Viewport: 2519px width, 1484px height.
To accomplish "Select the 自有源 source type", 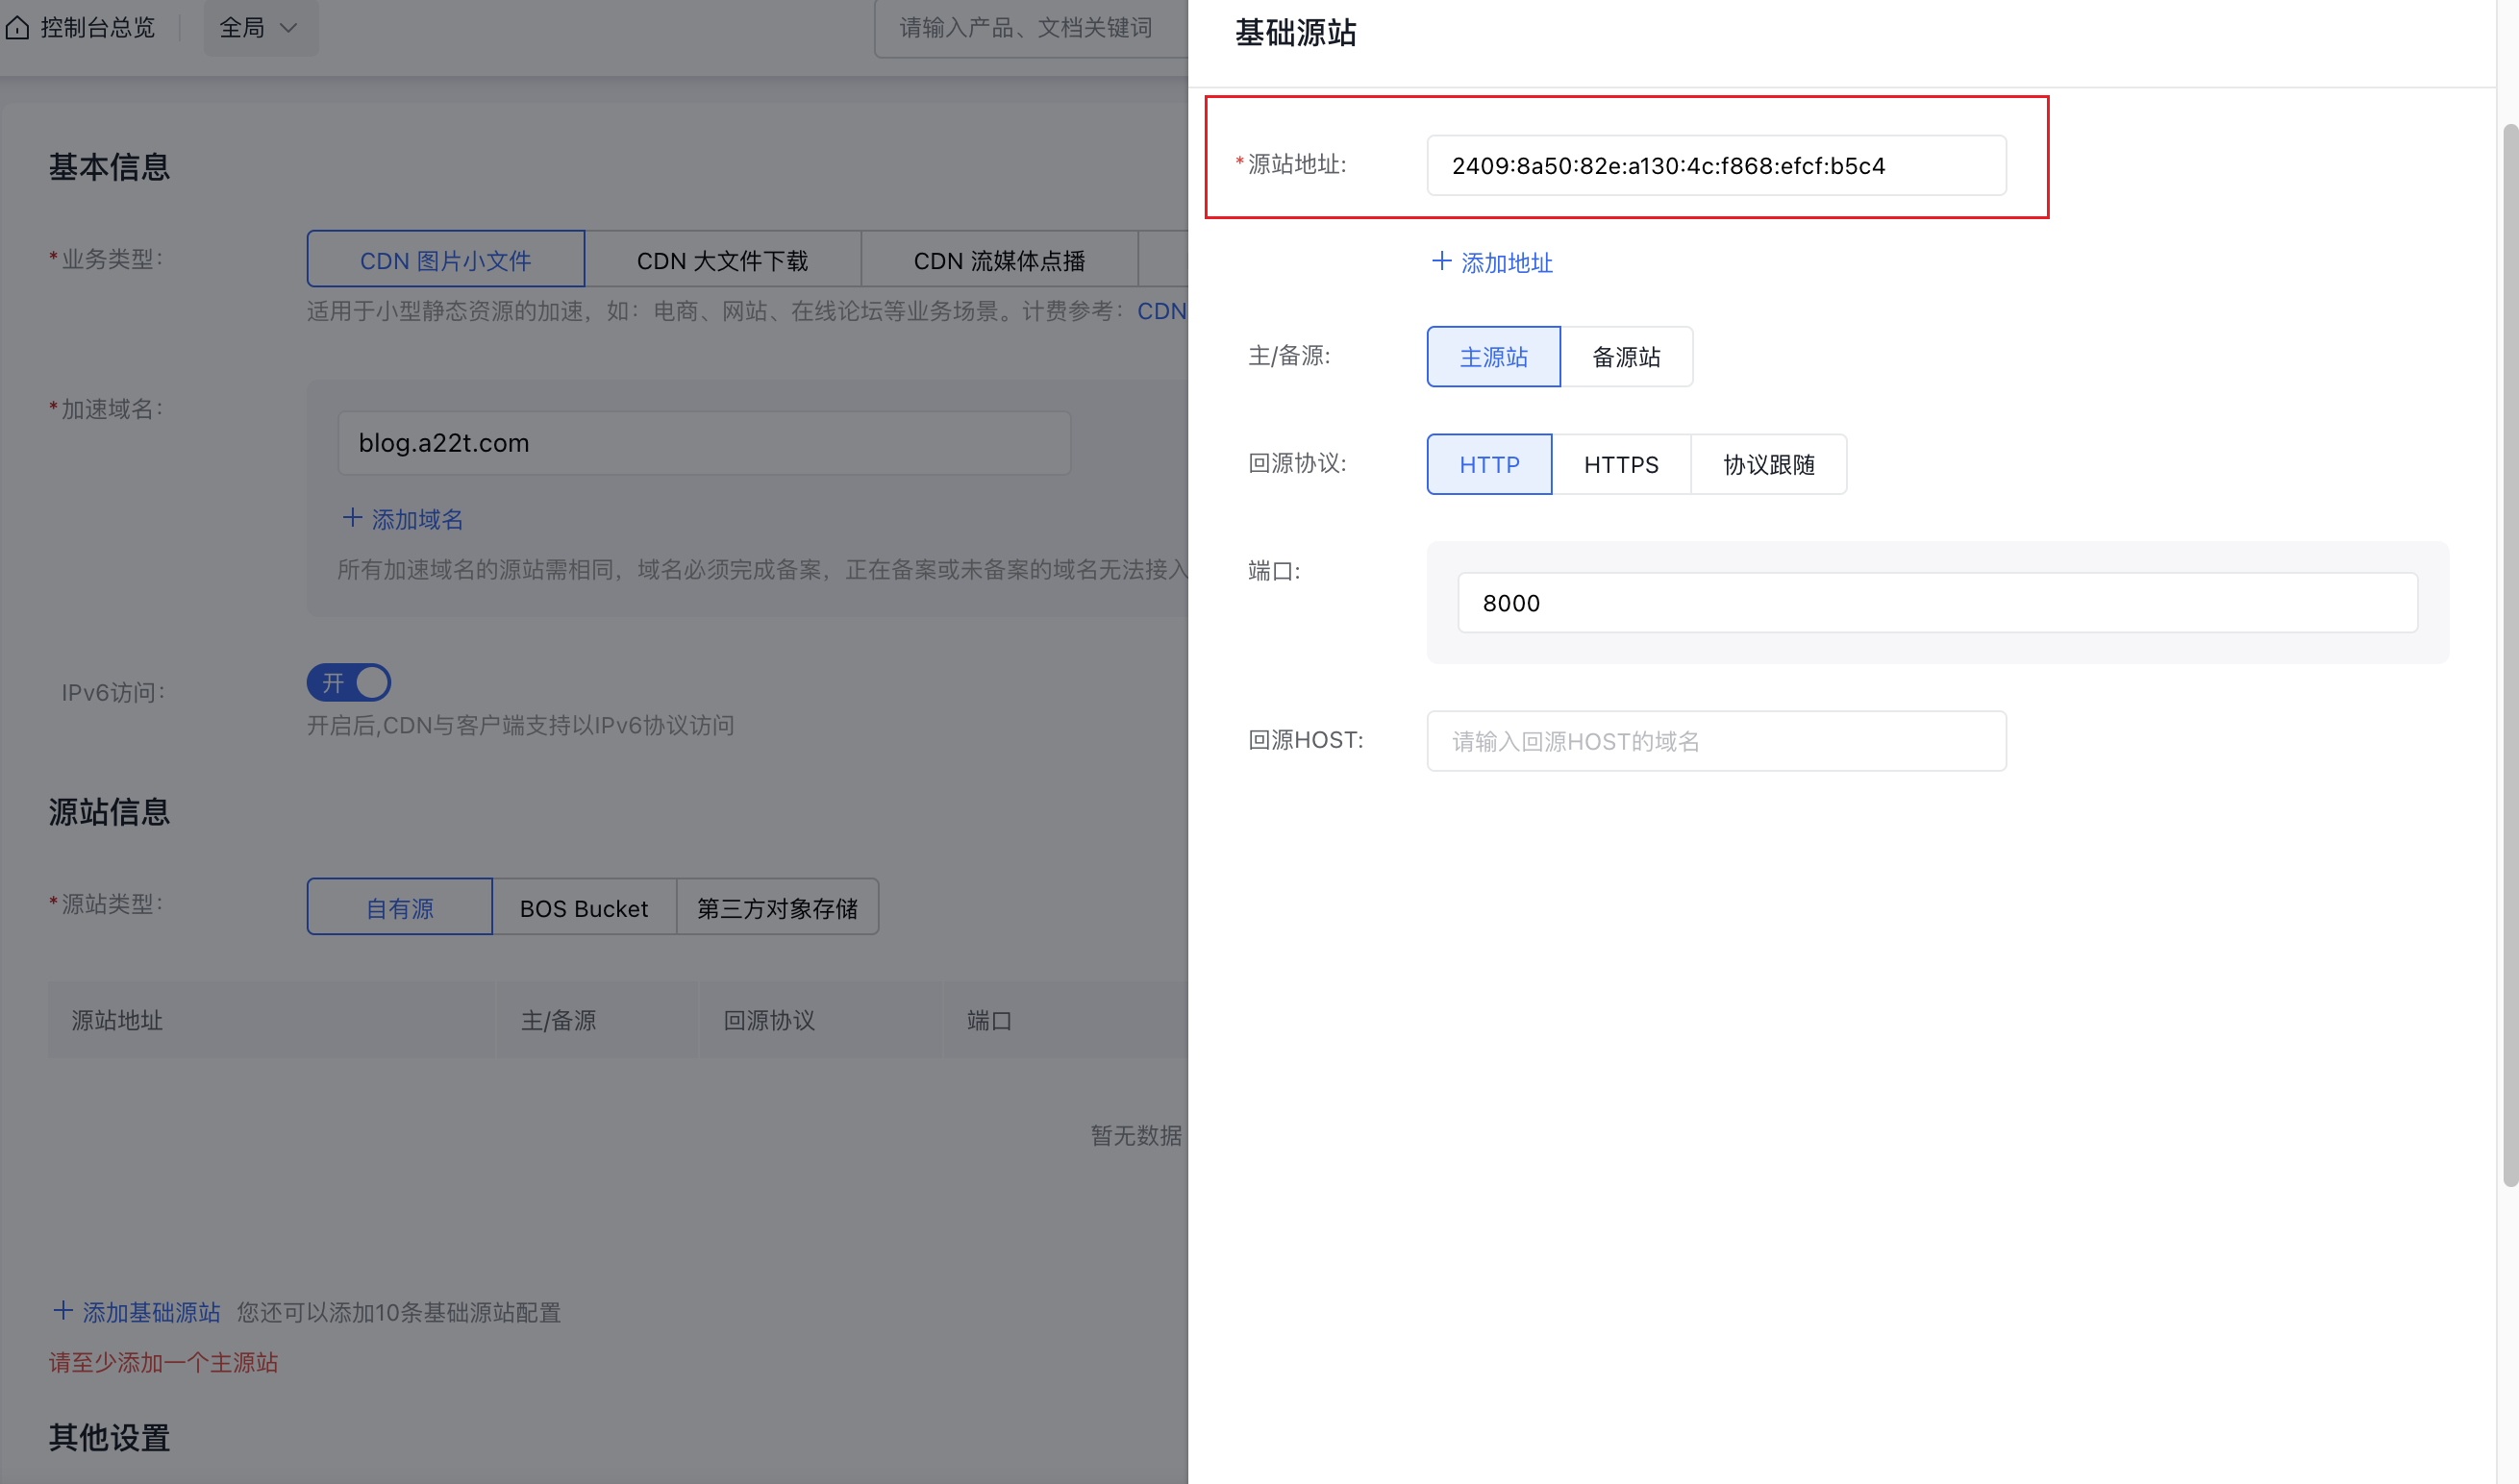I will click(399, 907).
